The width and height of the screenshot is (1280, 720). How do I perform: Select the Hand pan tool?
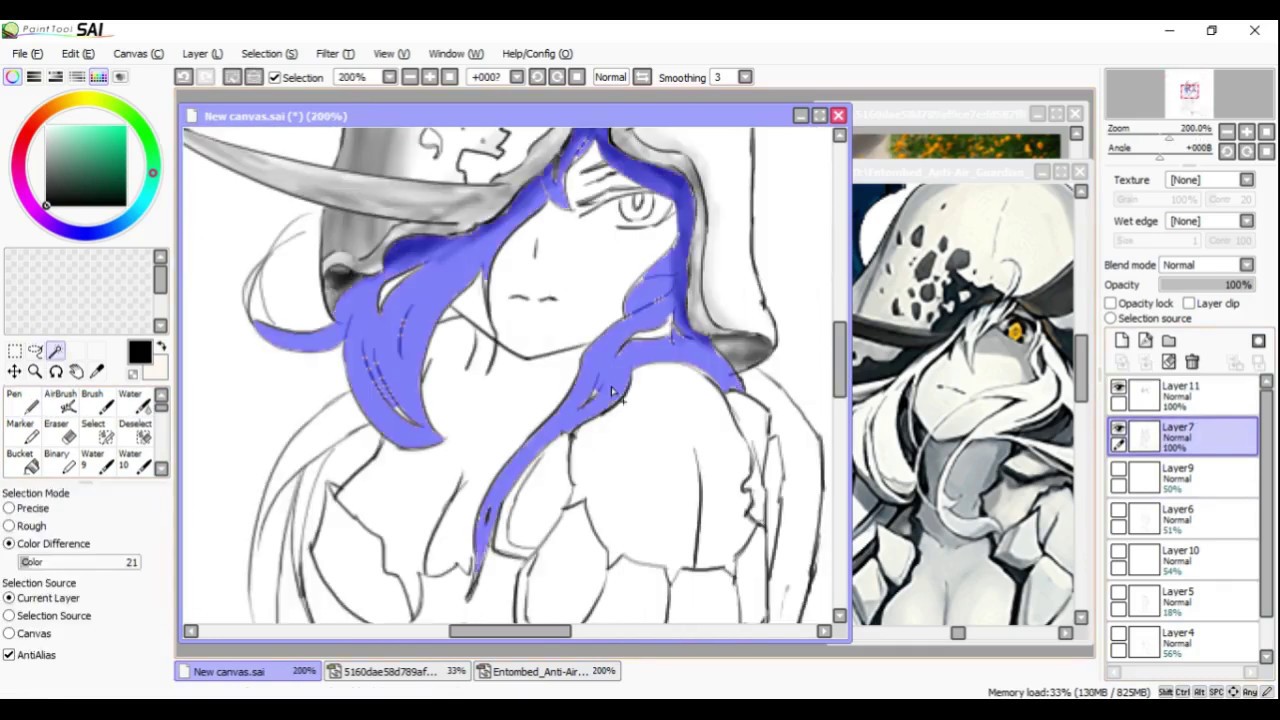(76, 372)
